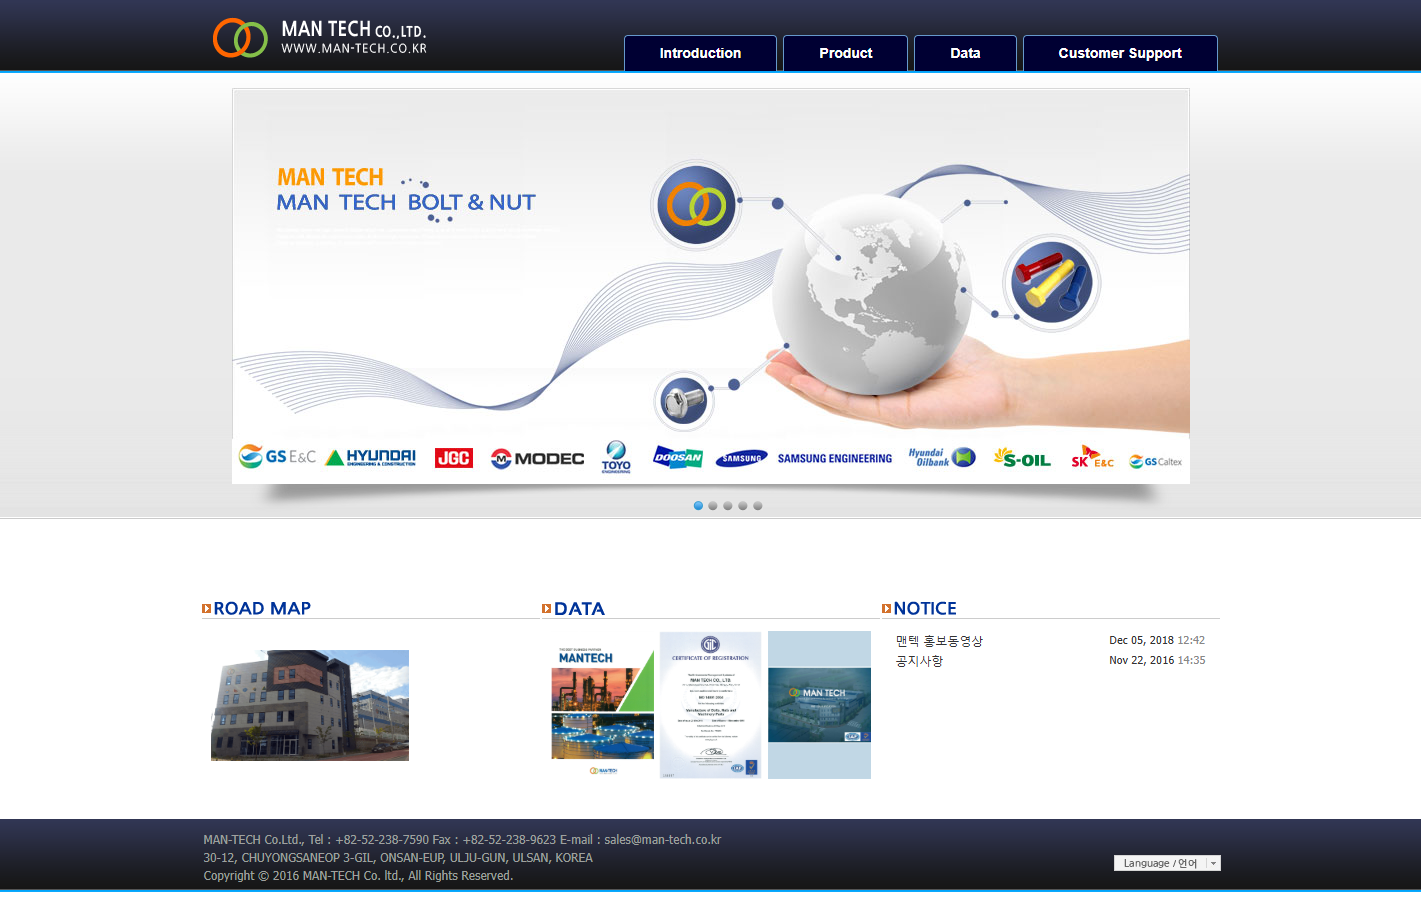Click the Nov 22, 2016 notice date
Screen dimensions: 1421x917
1141,660
